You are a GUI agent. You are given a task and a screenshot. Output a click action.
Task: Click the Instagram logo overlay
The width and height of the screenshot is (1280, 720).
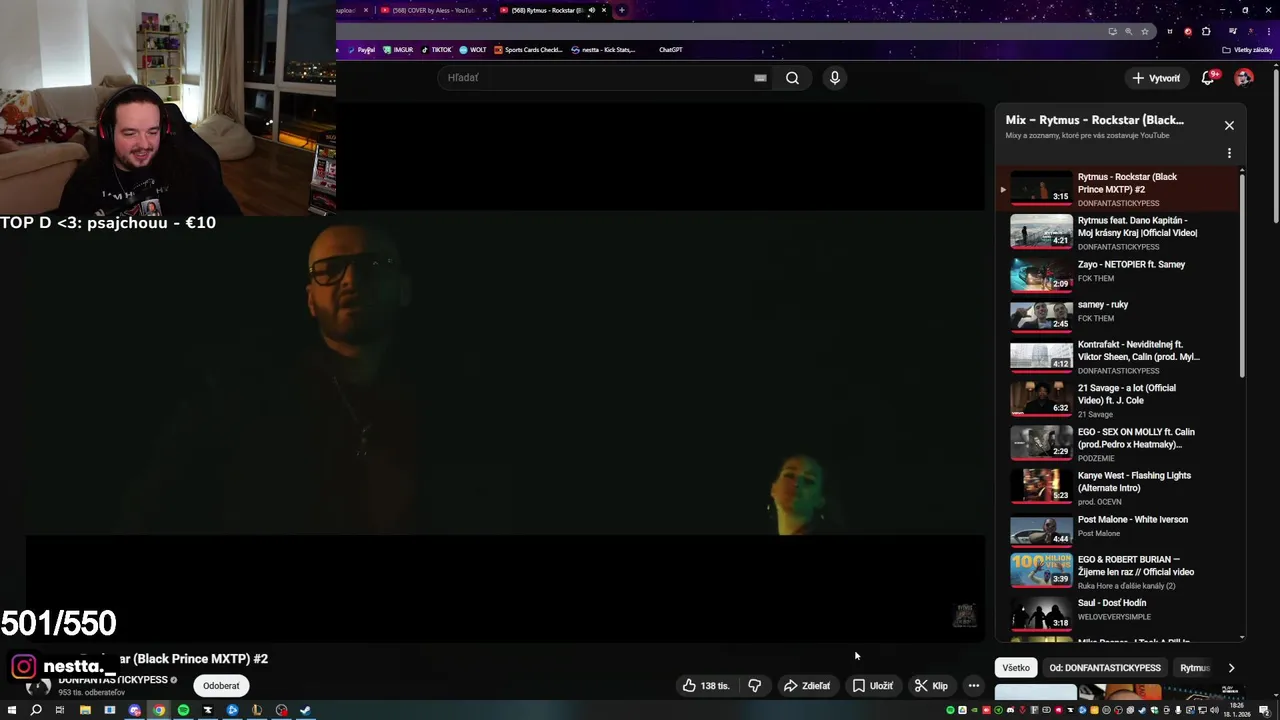click(x=23, y=666)
